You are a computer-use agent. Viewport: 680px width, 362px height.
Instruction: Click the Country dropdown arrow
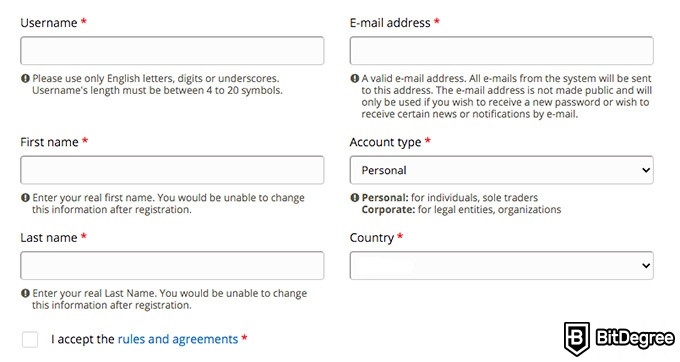[646, 265]
